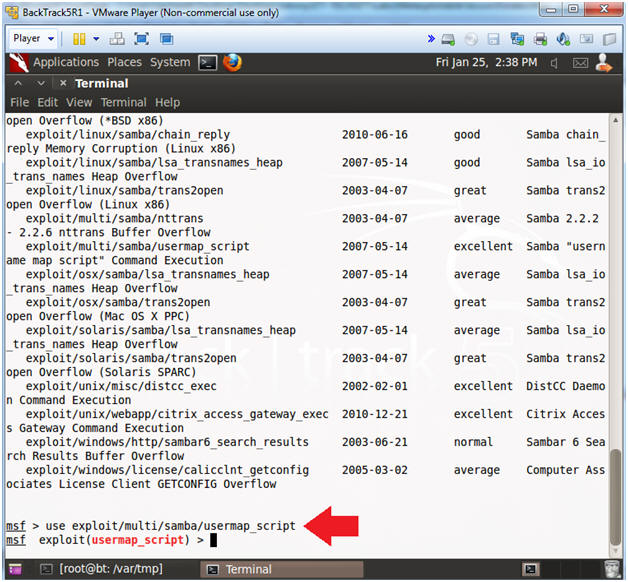Image resolution: width=628 pixels, height=582 pixels.
Task: Click the terminal vertical scrollbar thumb
Action: click(615, 497)
